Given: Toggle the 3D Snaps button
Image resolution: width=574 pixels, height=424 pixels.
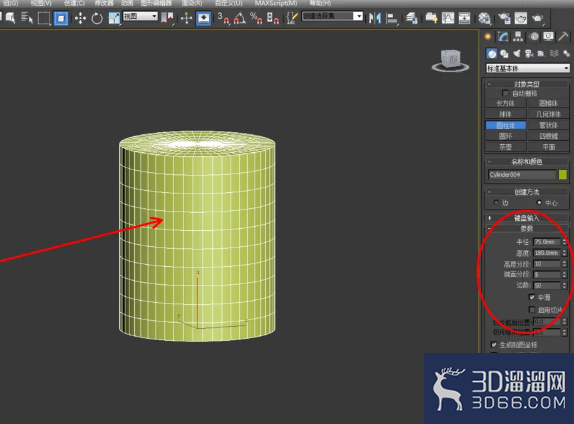Looking at the screenshot, I should 223,18.
